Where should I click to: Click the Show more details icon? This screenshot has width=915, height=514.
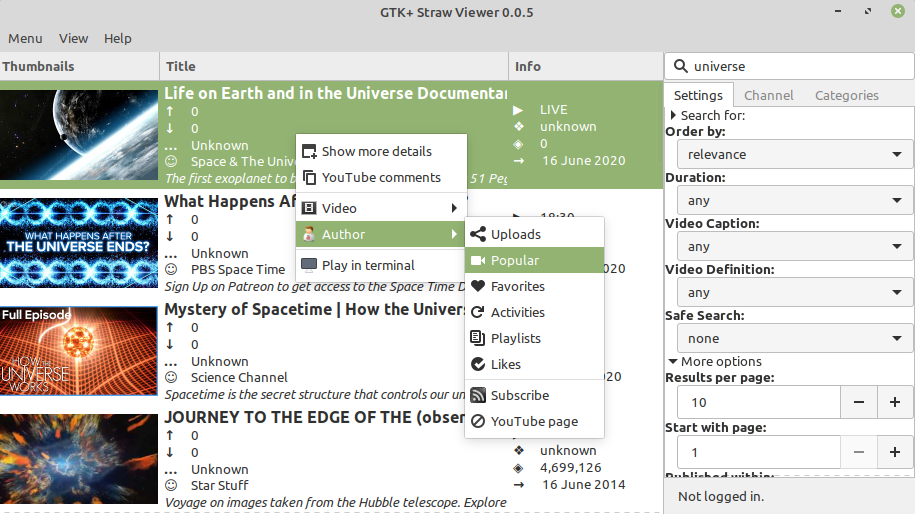click(x=309, y=152)
